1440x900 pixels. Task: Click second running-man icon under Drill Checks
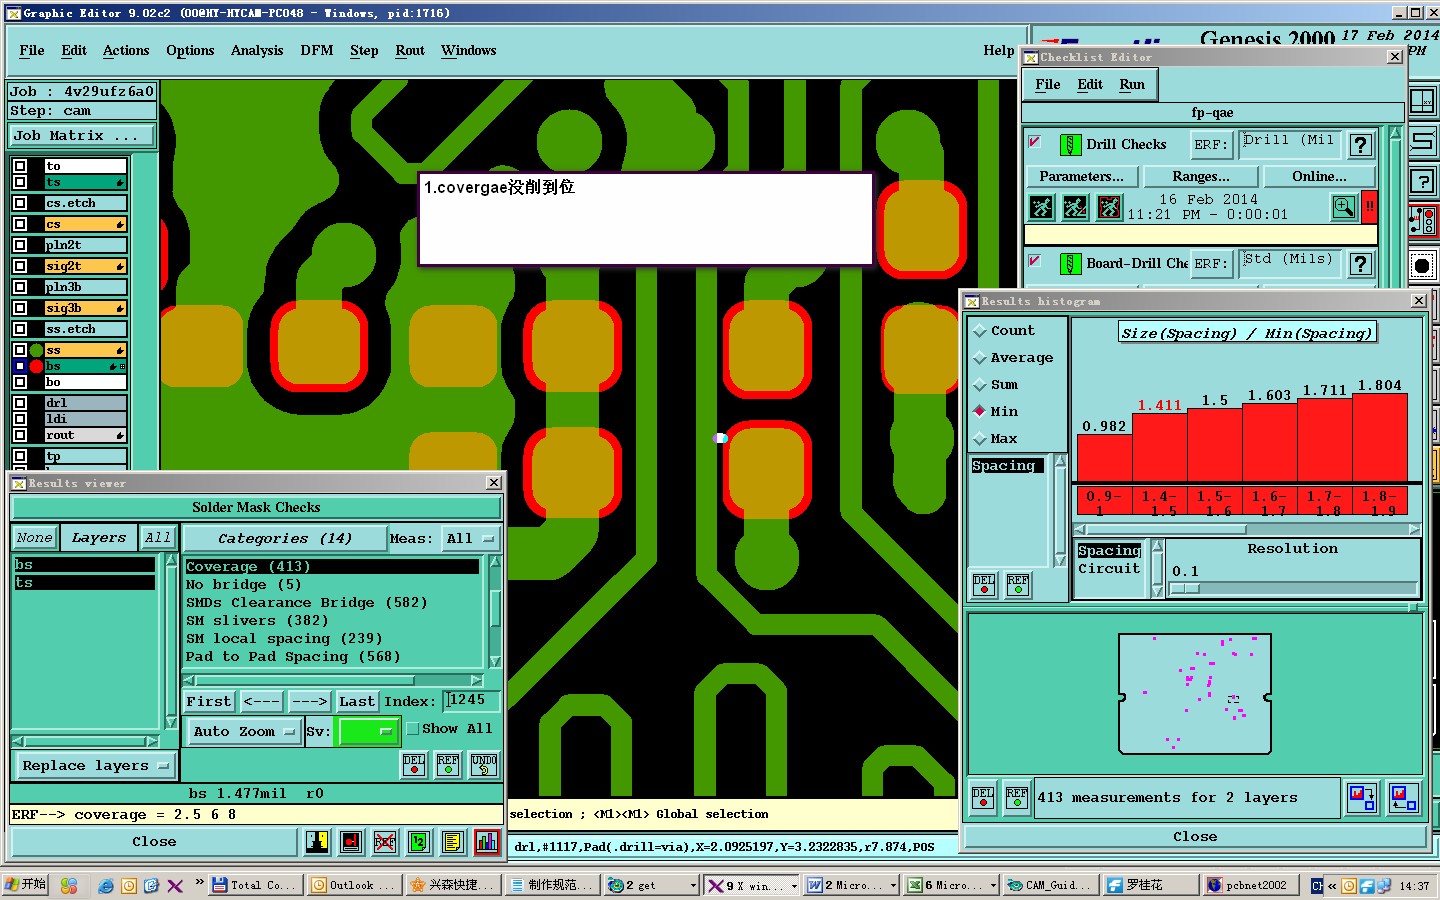point(1075,207)
